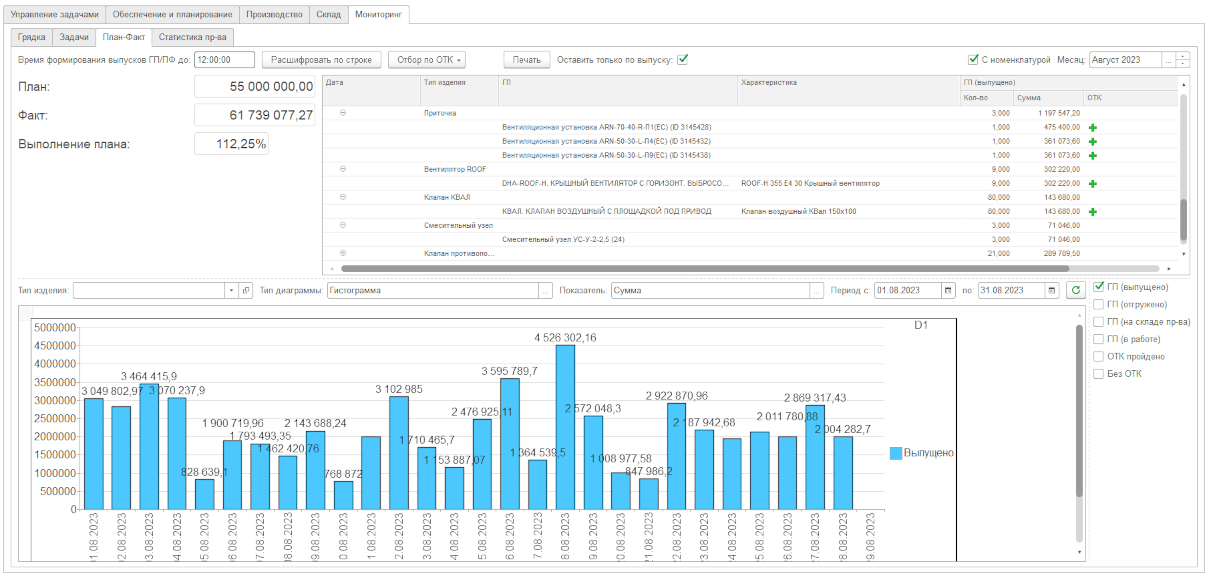Click the ellipsis button beside Месяц field
The height and width of the screenshot is (574, 1207).
[1167, 60]
